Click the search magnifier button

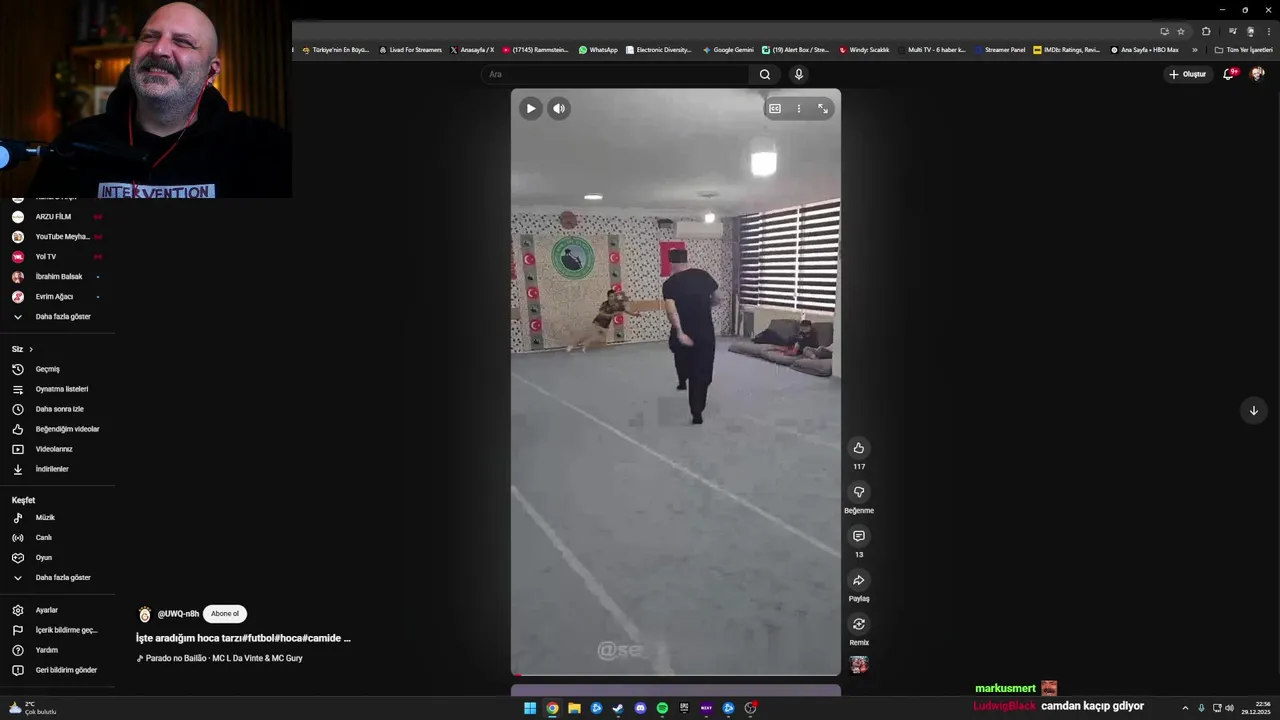coord(765,74)
